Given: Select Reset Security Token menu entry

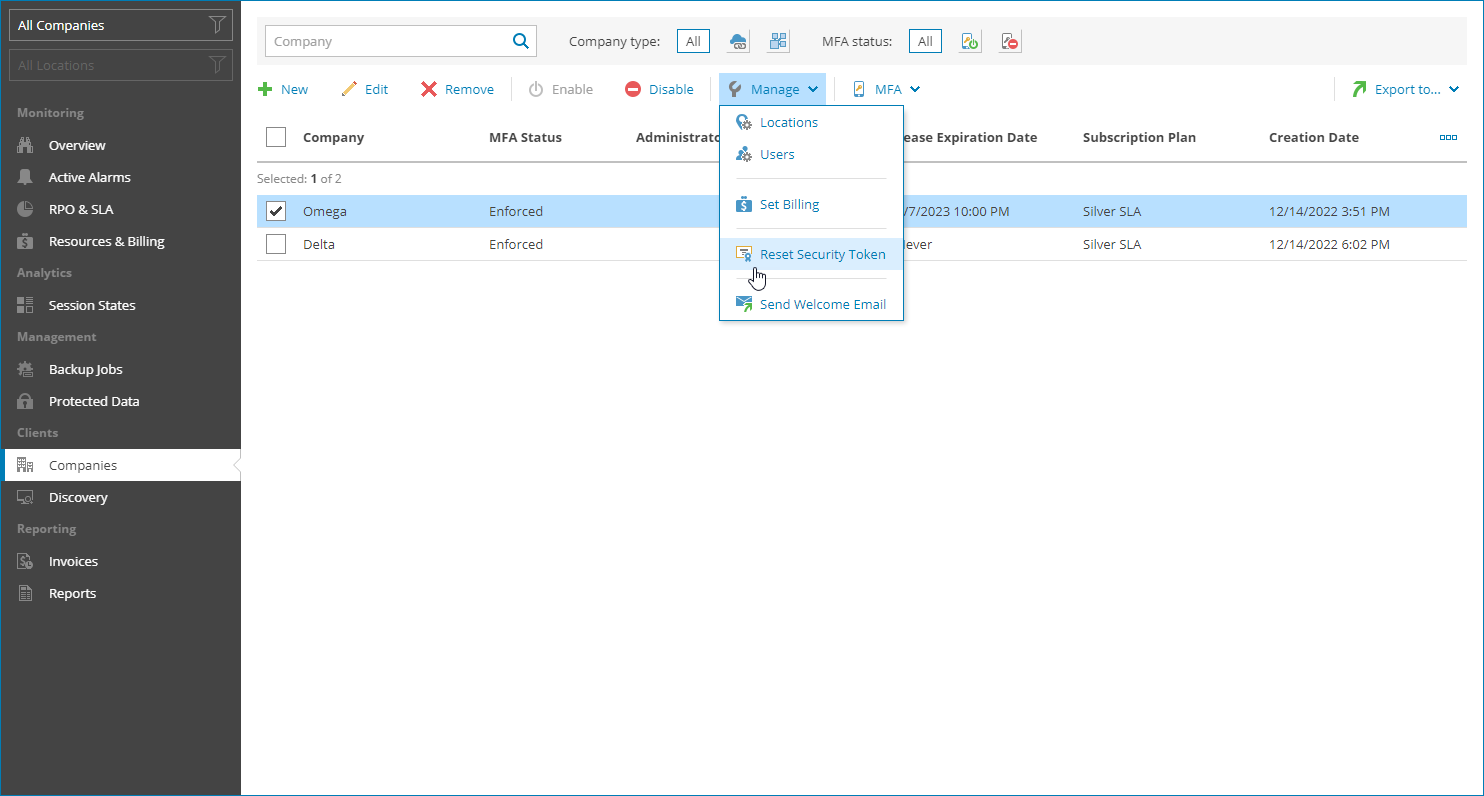Looking at the screenshot, I should pos(811,254).
